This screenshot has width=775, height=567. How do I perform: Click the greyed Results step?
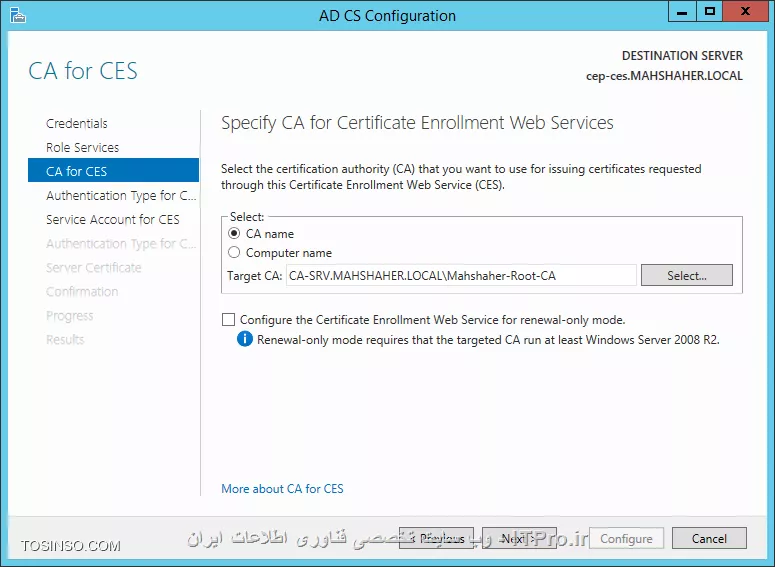point(65,340)
